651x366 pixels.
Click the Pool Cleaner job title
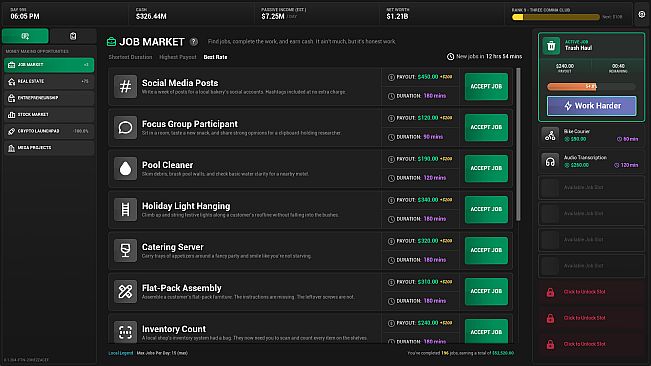(167, 165)
